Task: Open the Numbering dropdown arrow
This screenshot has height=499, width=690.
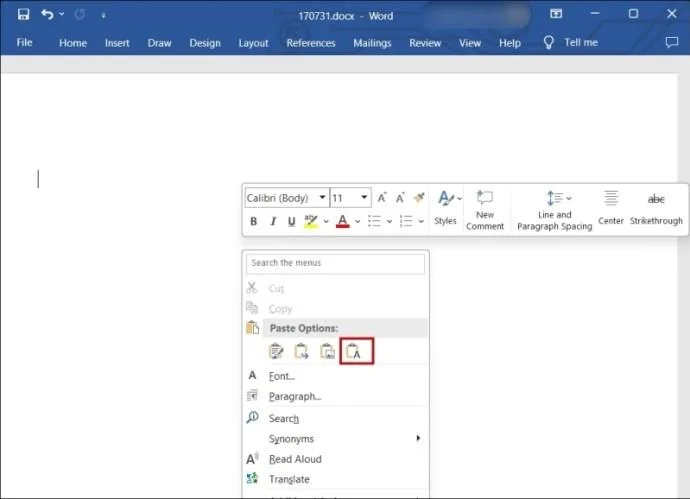Action: pyautogui.click(x=421, y=221)
